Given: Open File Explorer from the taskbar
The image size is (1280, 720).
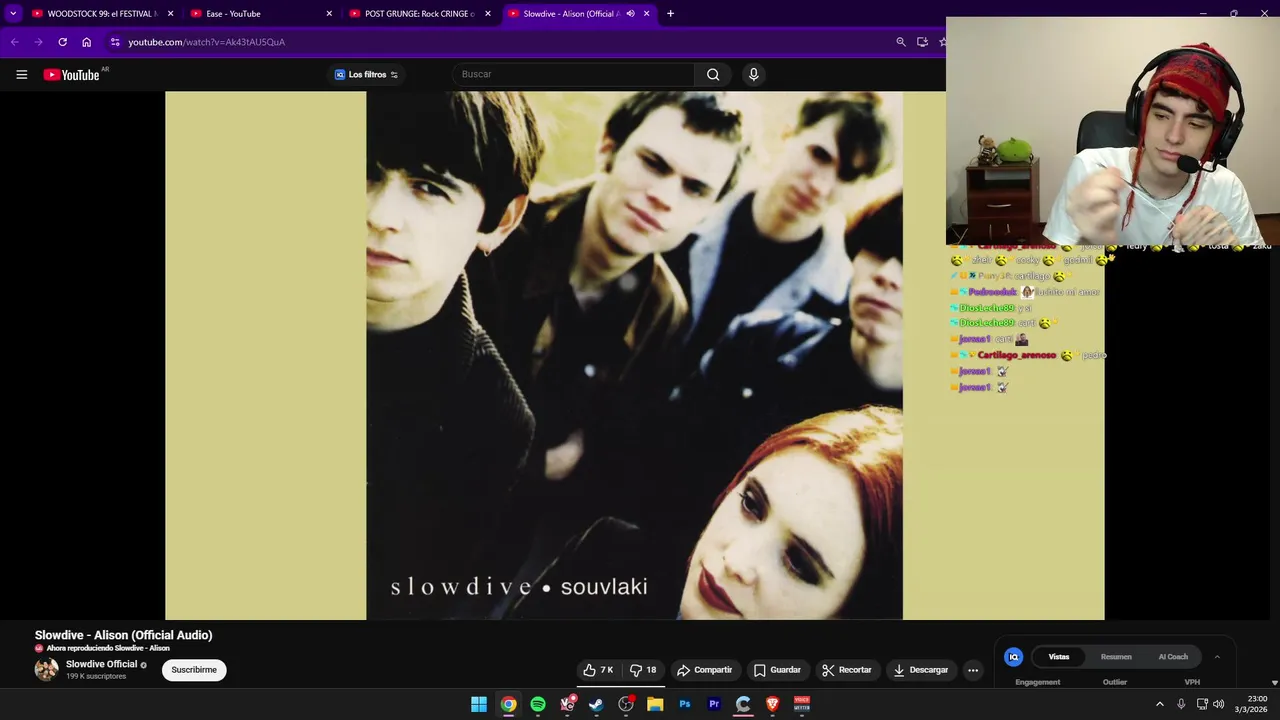Looking at the screenshot, I should [x=655, y=704].
